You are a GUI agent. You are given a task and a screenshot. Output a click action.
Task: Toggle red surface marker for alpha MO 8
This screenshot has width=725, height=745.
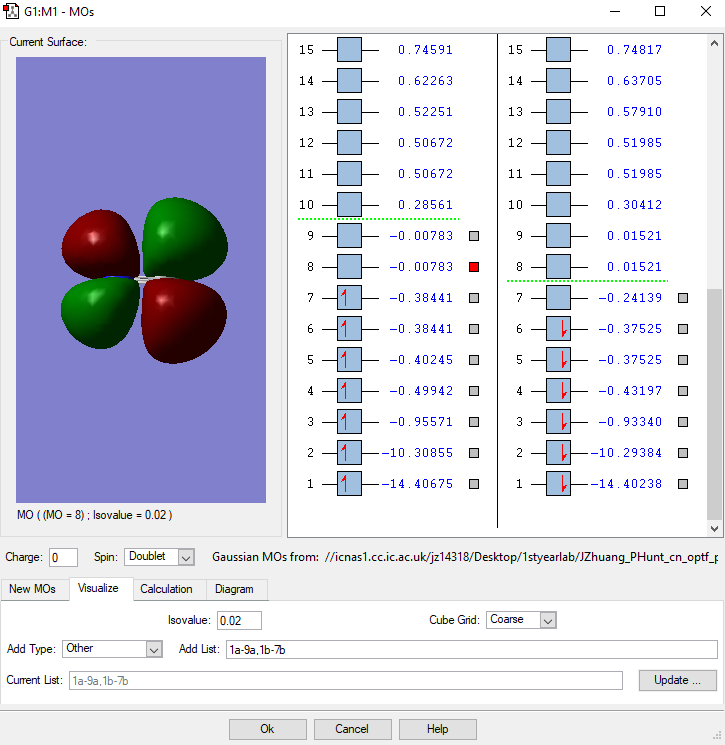[x=474, y=267]
